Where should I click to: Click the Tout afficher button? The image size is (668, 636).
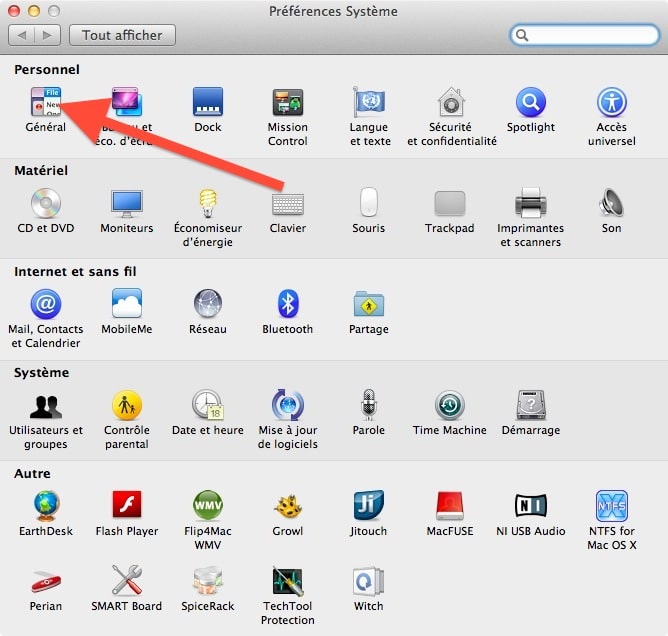122,35
